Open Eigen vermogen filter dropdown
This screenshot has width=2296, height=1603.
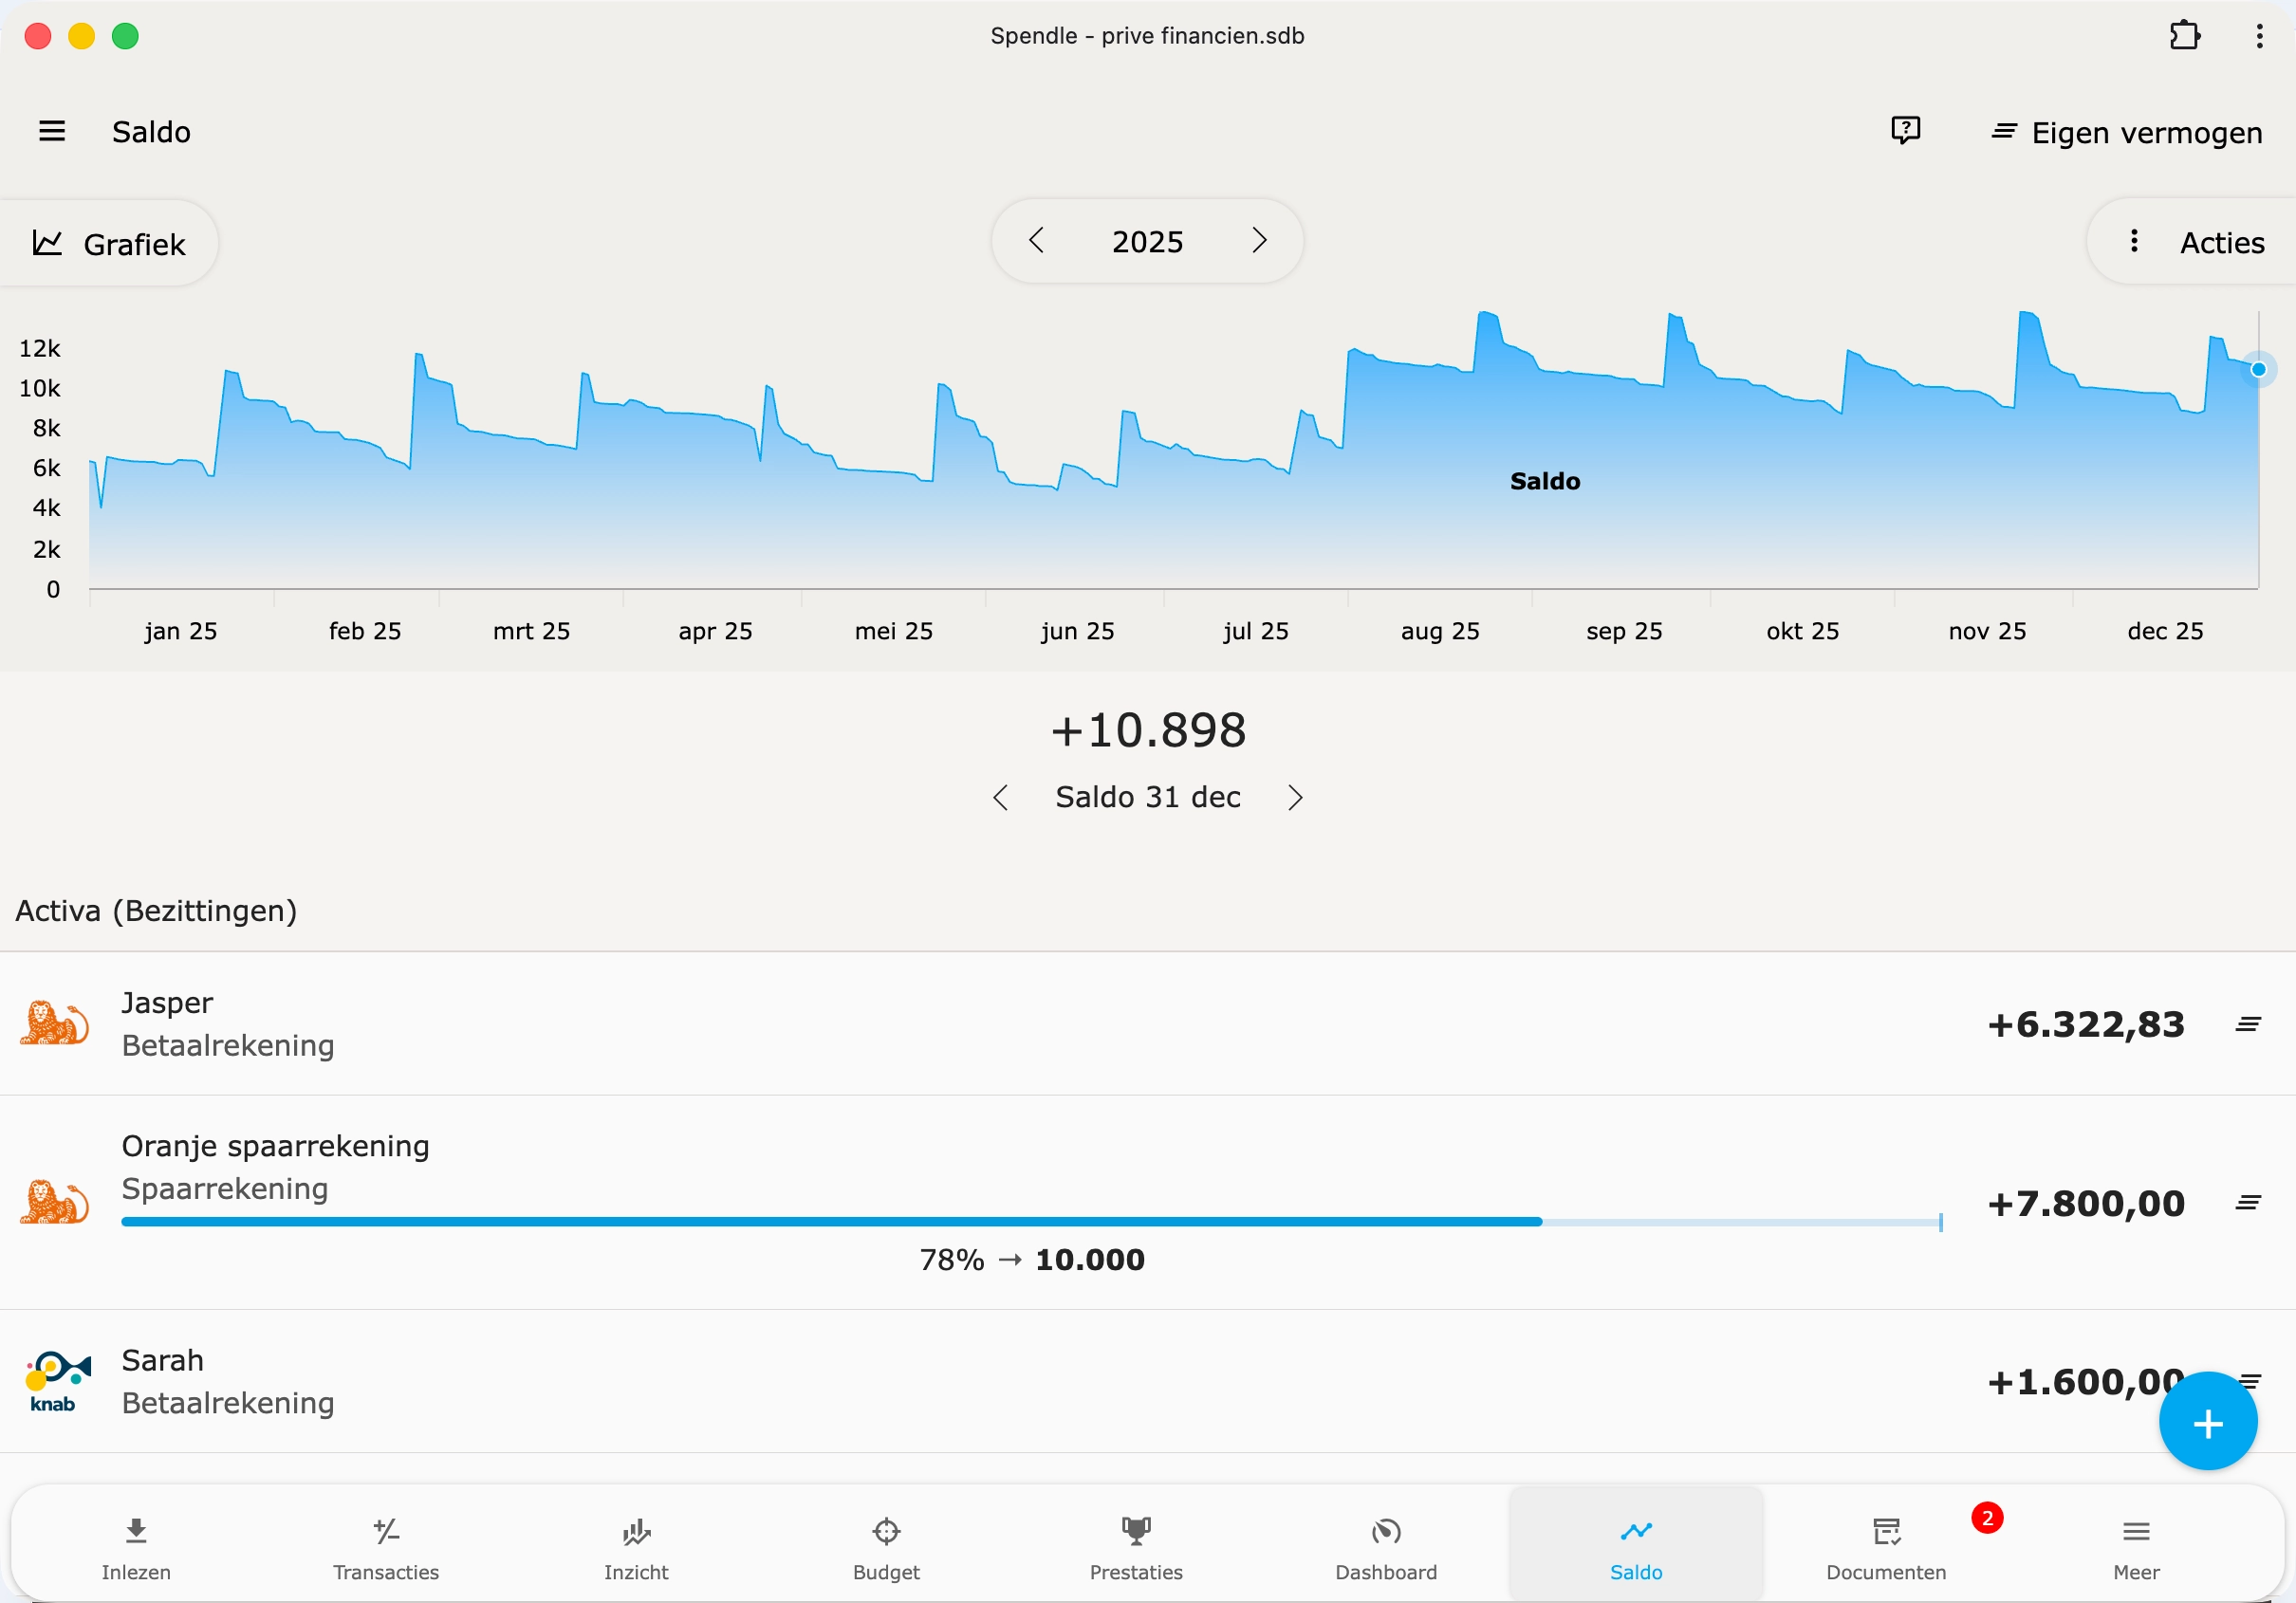(x=2126, y=132)
